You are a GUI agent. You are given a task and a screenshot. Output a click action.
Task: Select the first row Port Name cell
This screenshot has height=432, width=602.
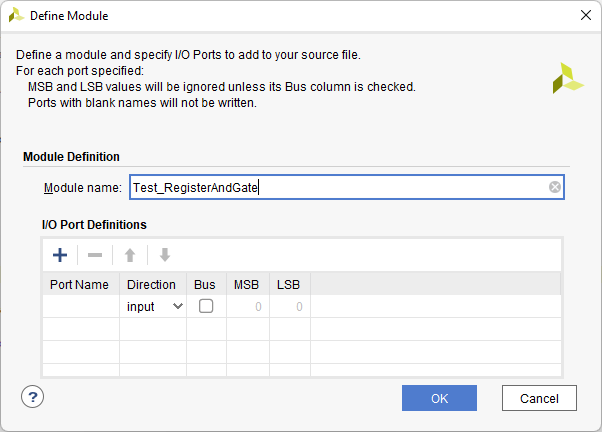81,306
